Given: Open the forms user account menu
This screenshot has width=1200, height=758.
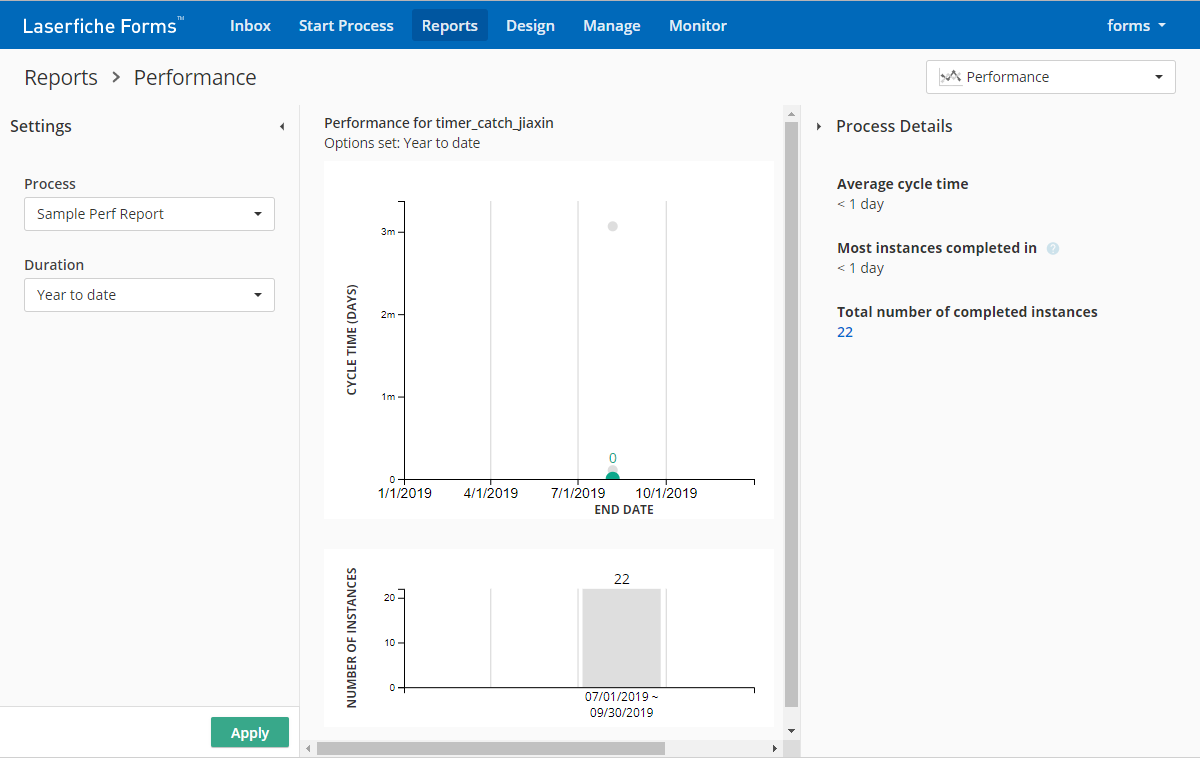Looking at the screenshot, I should tap(1136, 26).
